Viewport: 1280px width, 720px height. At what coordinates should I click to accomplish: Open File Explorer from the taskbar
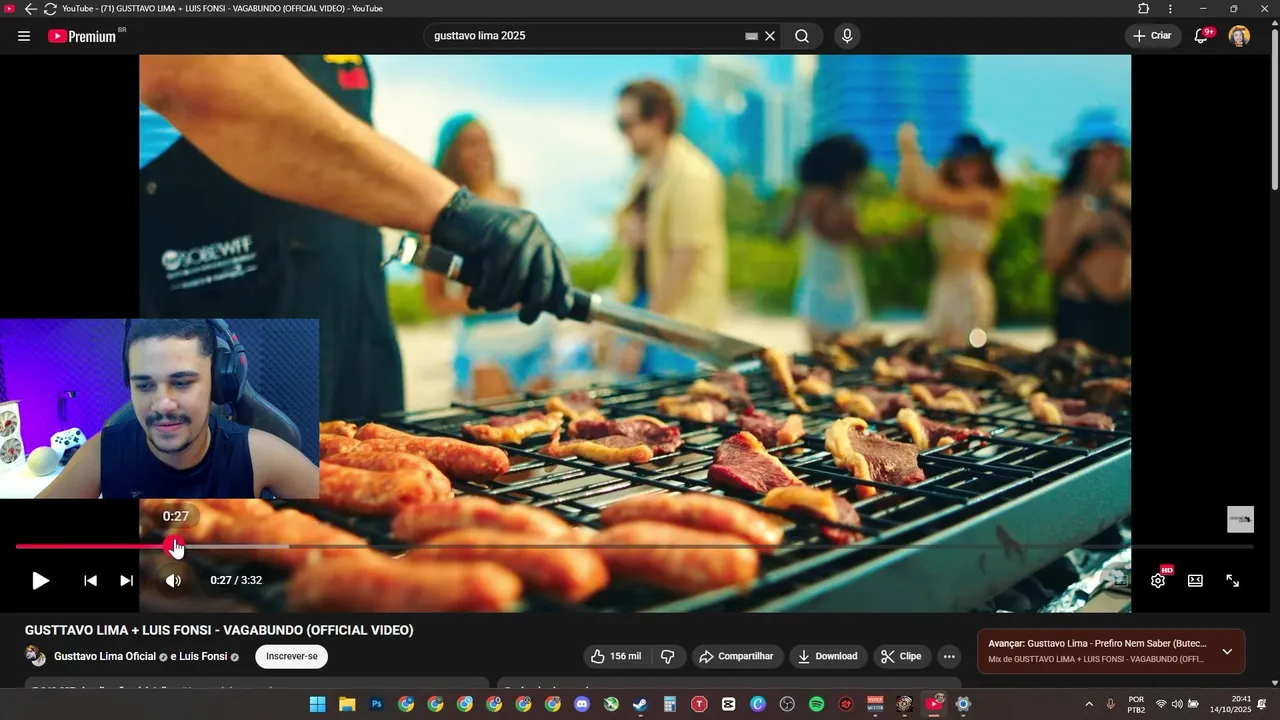[347, 704]
